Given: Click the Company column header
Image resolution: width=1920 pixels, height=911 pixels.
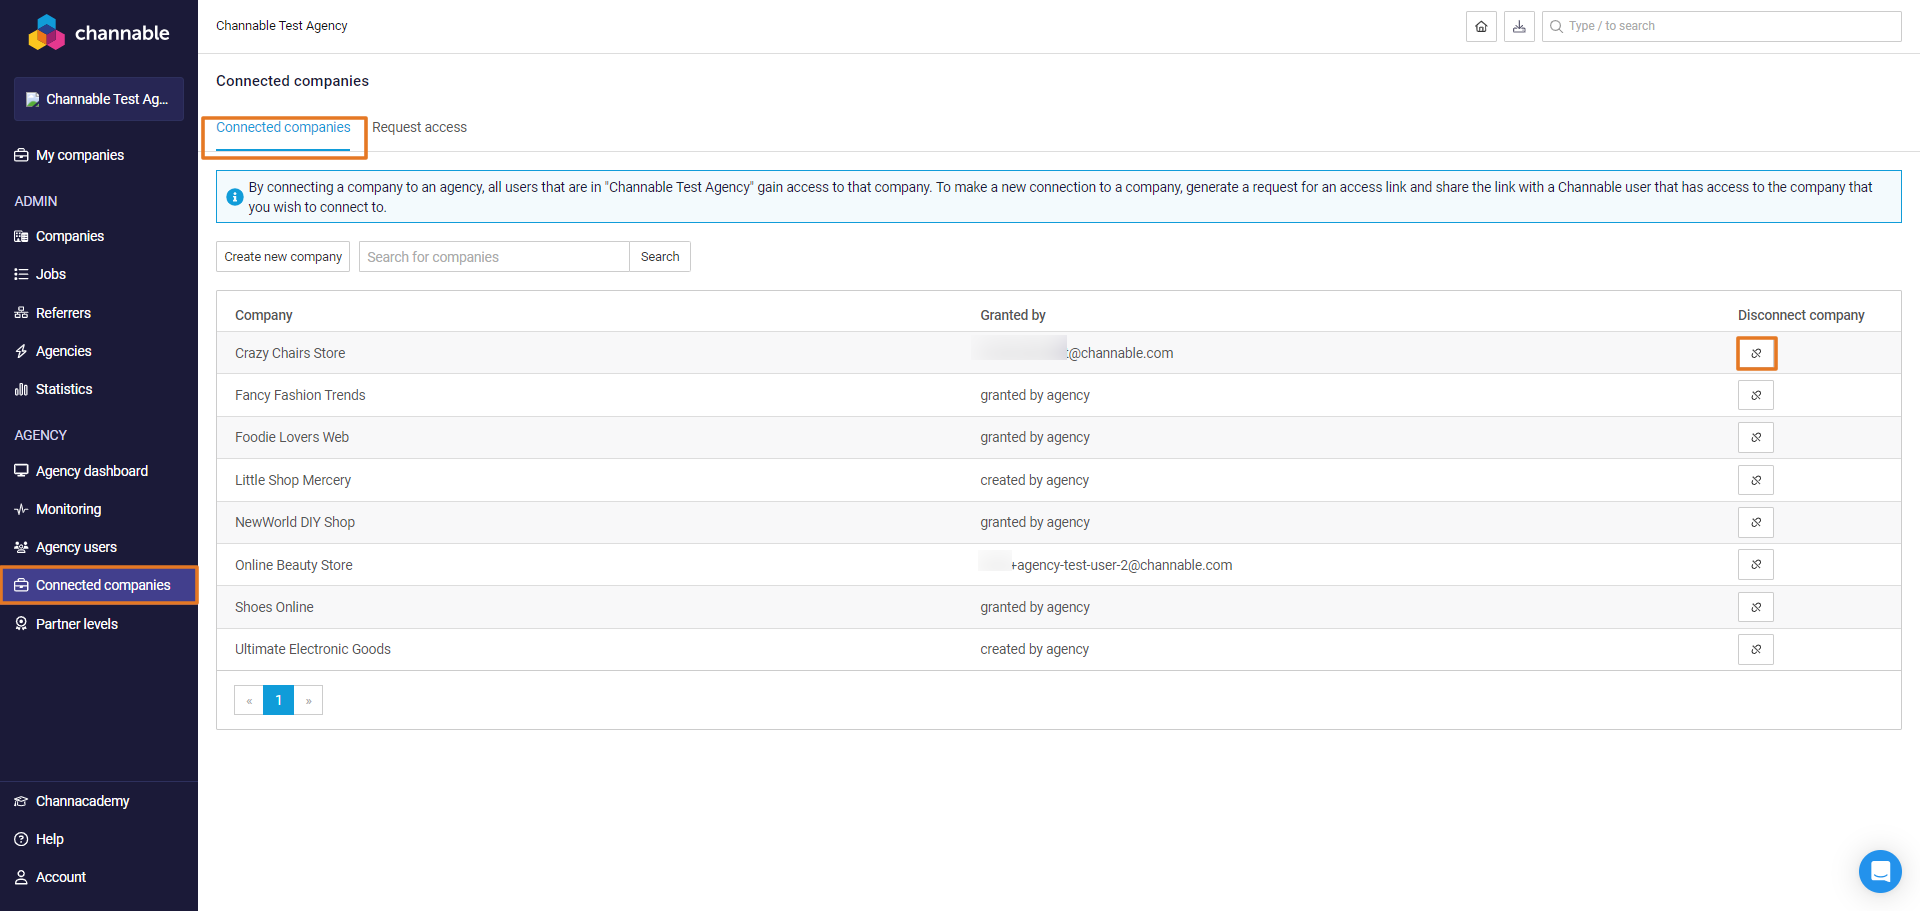Looking at the screenshot, I should 264,315.
